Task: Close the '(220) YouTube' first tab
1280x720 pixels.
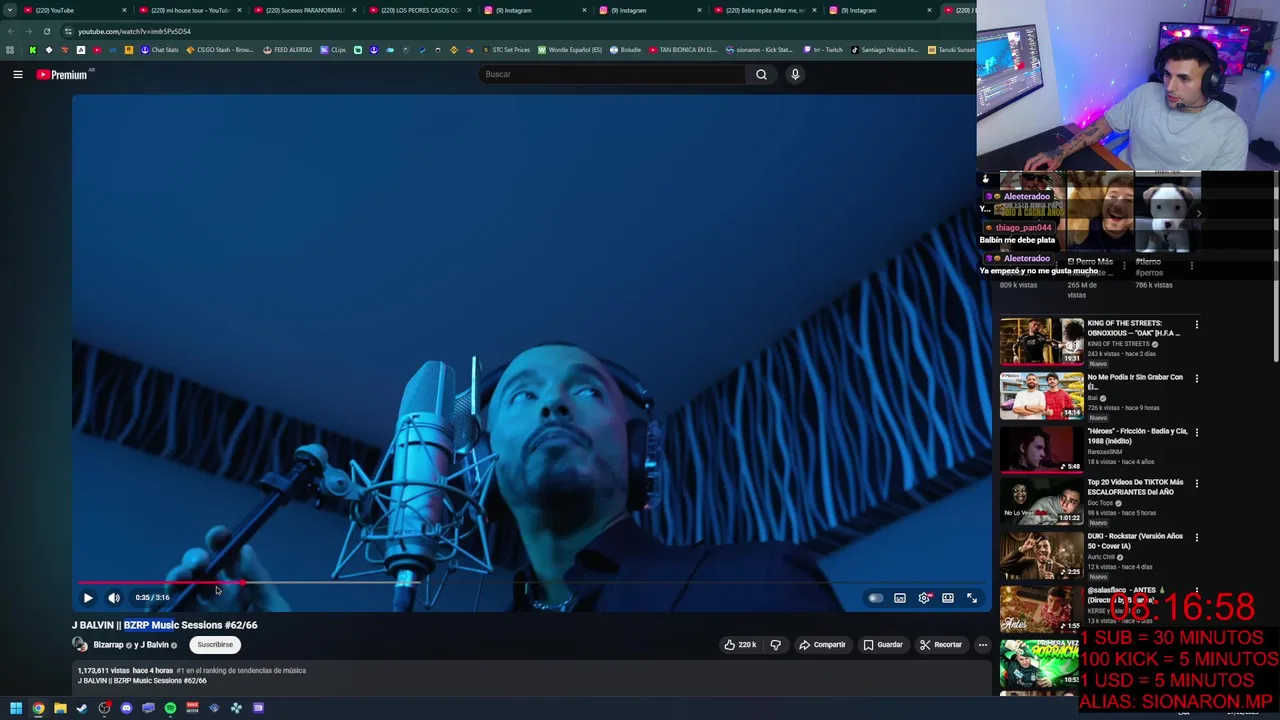Action: coord(124,10)
